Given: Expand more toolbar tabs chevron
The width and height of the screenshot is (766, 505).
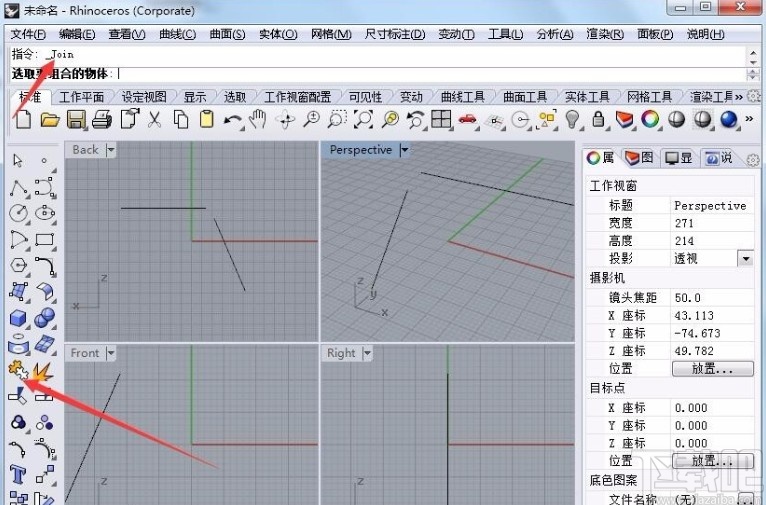Looking at the screenshot, I should [739, 97].
